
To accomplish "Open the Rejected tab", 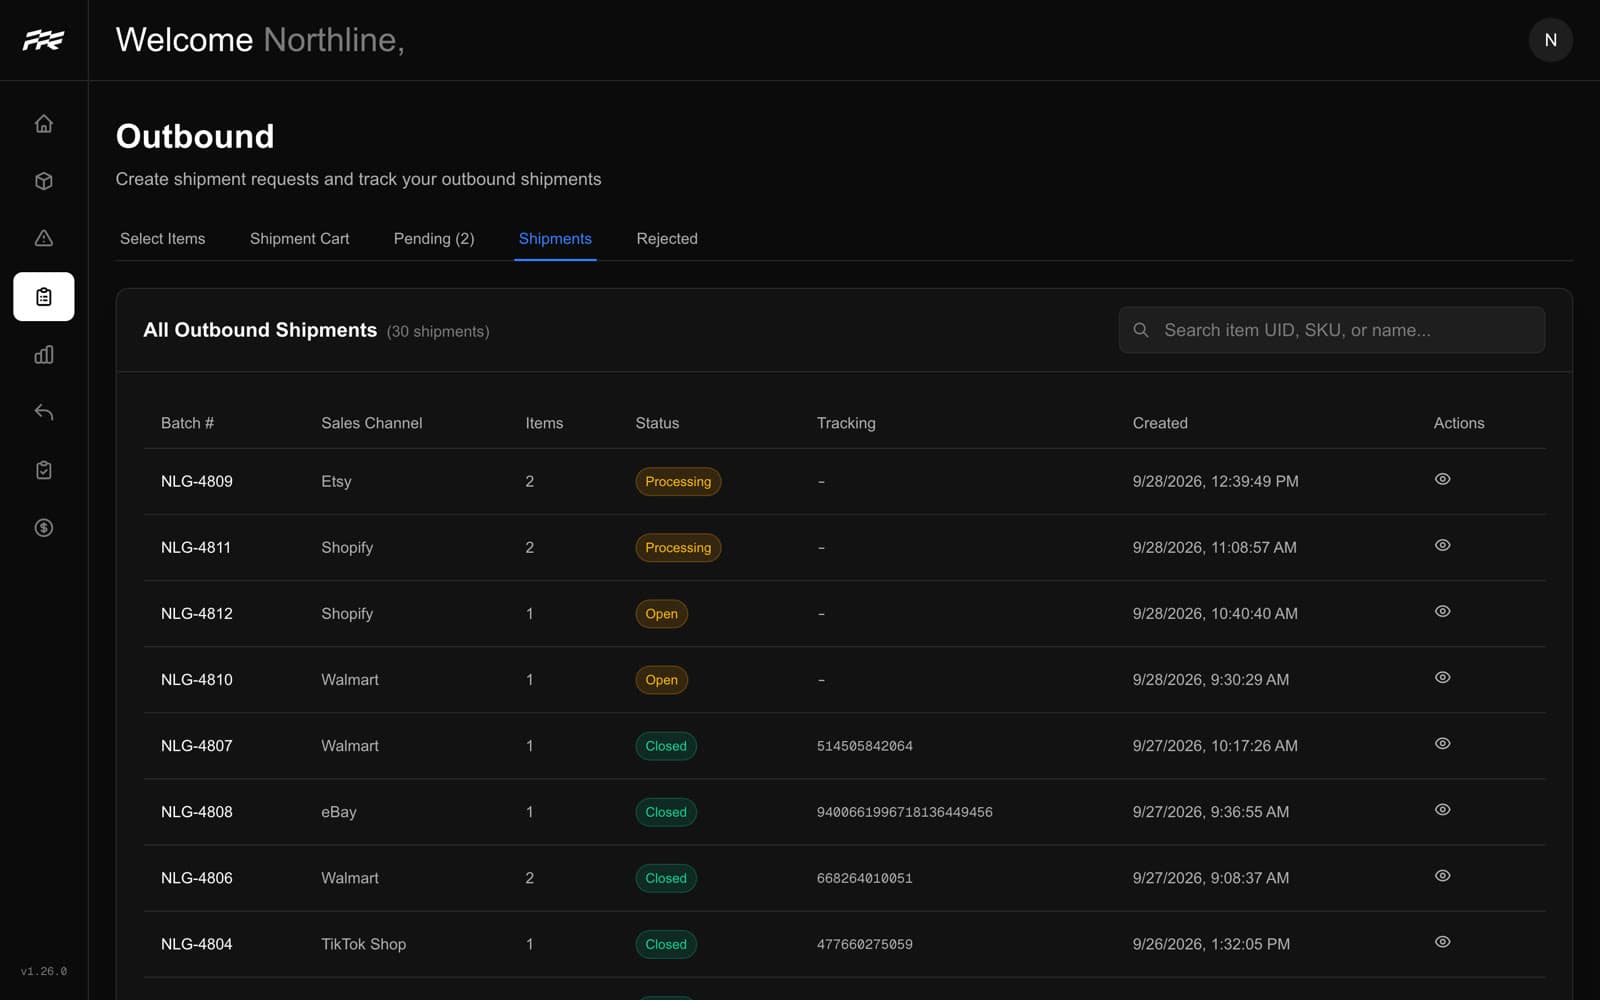I will point(667,239).
